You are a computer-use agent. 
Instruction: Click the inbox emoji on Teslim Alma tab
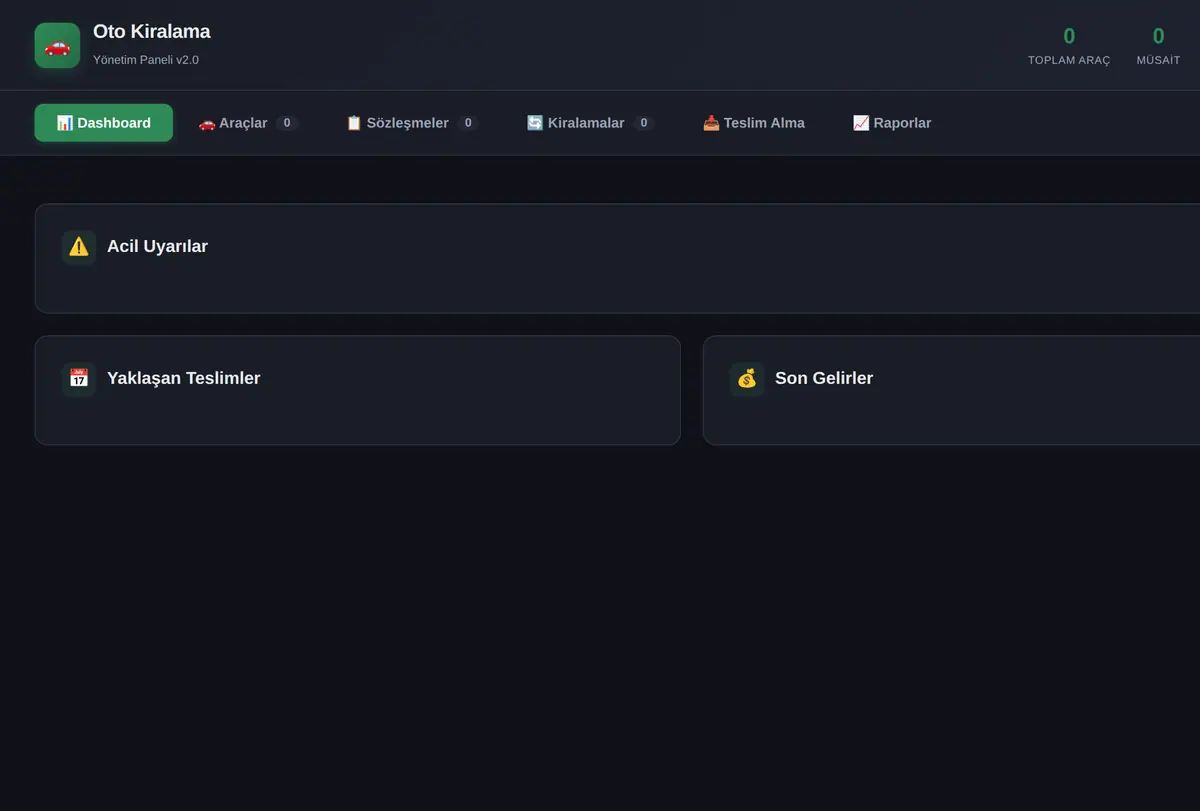point(711,123)
